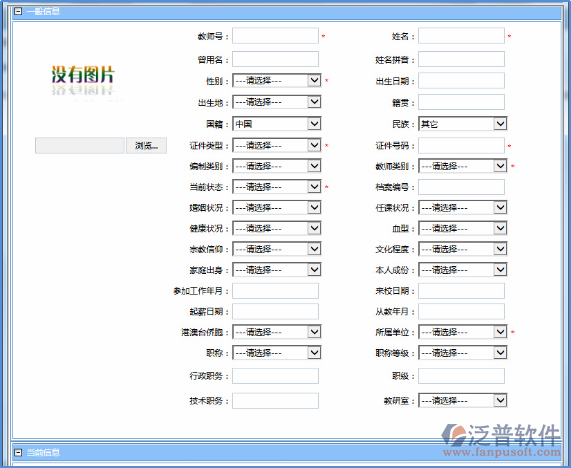This screenshot has width=571, height=468.
Task: Open the 健康状况 dropdown
Action: [277, 228]
